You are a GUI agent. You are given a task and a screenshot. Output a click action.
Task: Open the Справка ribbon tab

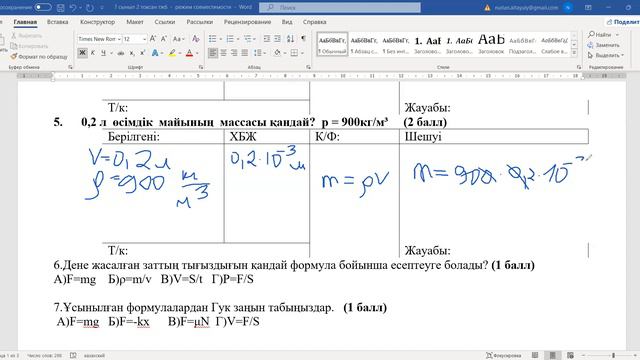314,22
